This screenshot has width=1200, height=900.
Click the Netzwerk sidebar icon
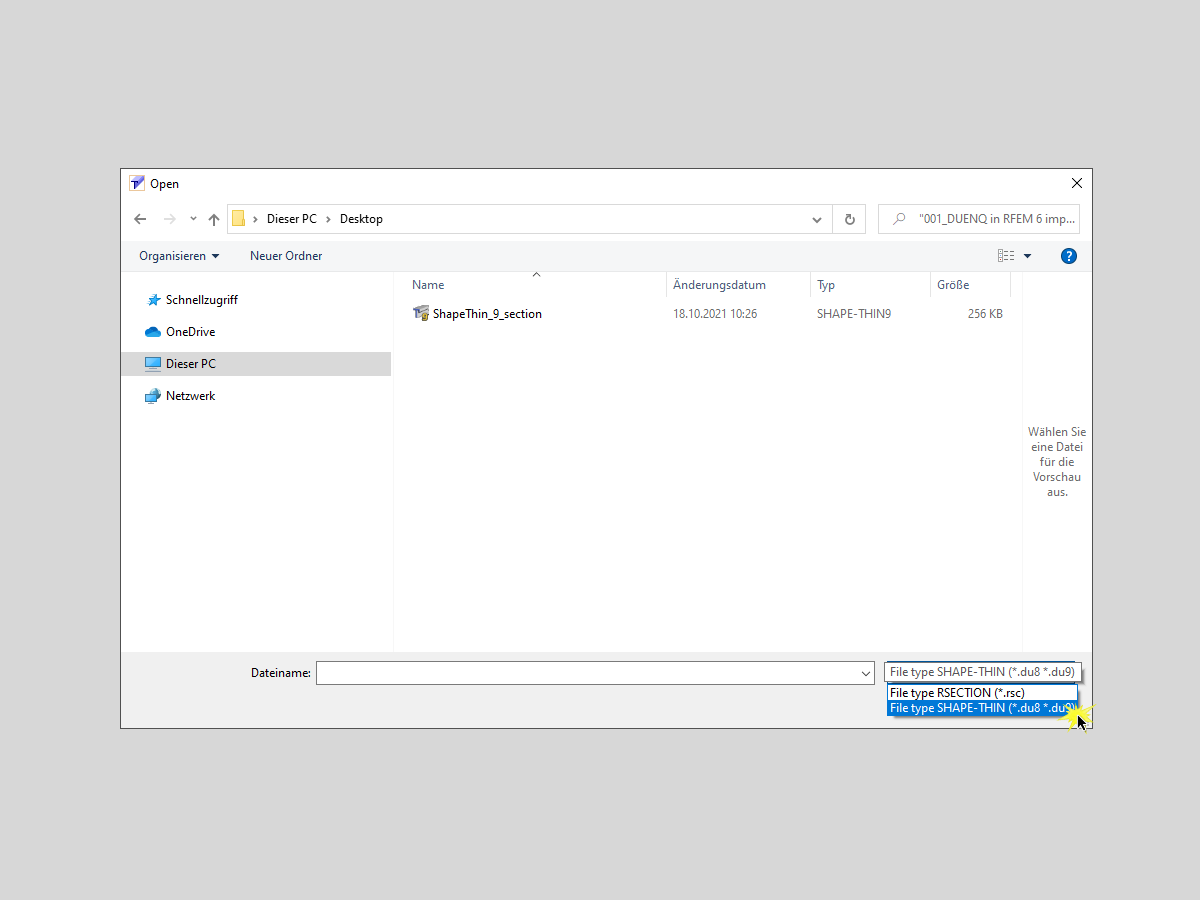[x=152, y=395]
